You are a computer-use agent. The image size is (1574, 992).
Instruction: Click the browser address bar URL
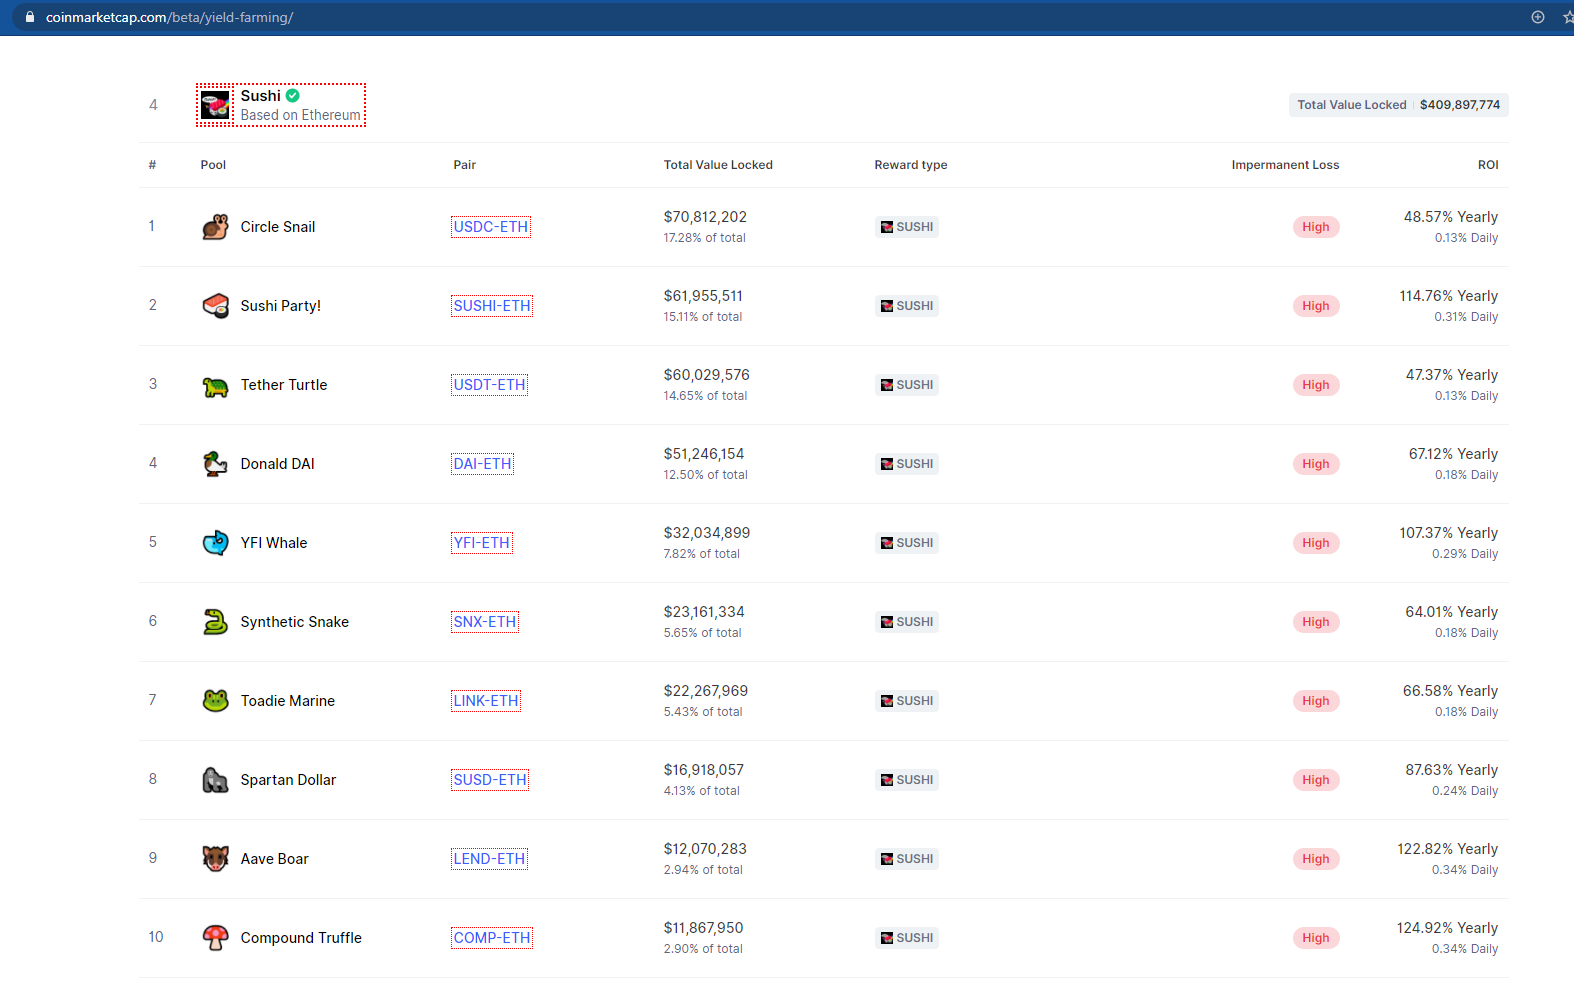pos(169,17)
